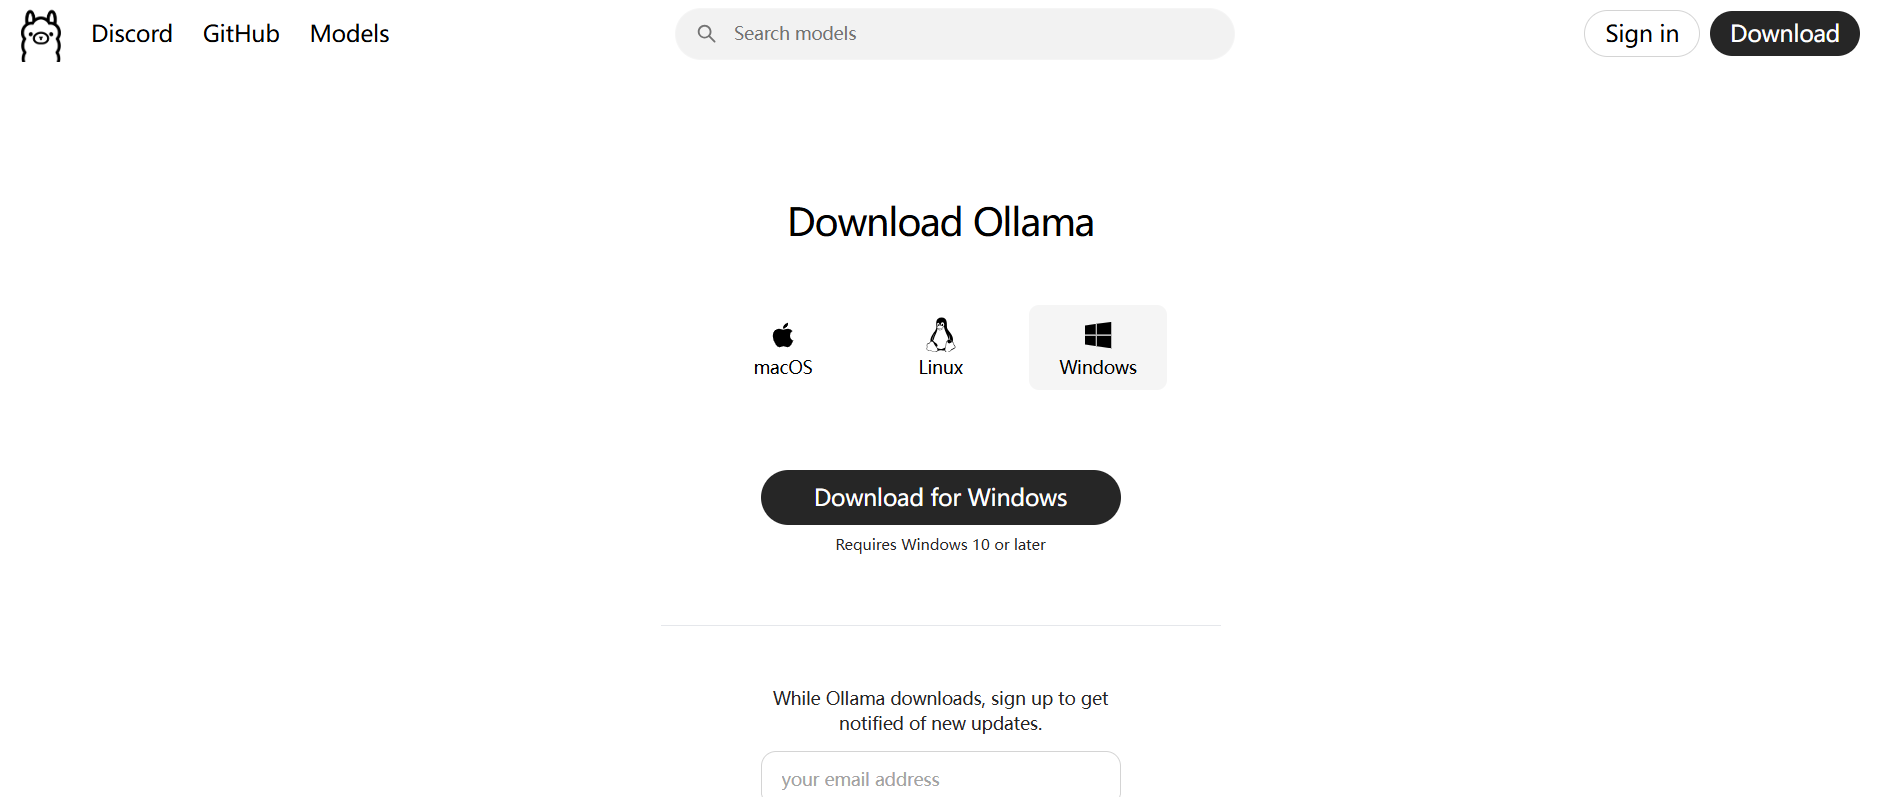The height and width of the screenshot is (797, 1880).
Task: Click the Requires Windows 10 note
Action: [940, 545]
